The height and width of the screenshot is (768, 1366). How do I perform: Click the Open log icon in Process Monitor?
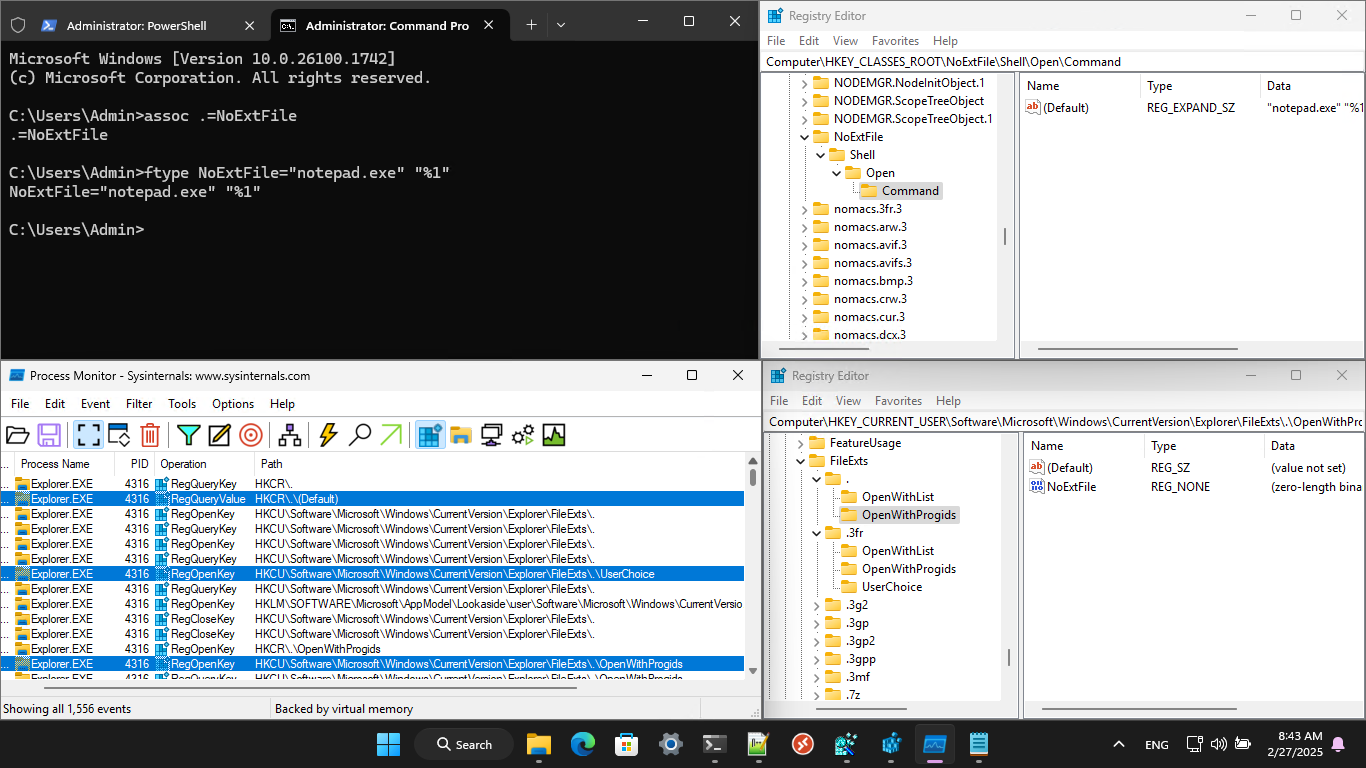(x=17, y=435)
